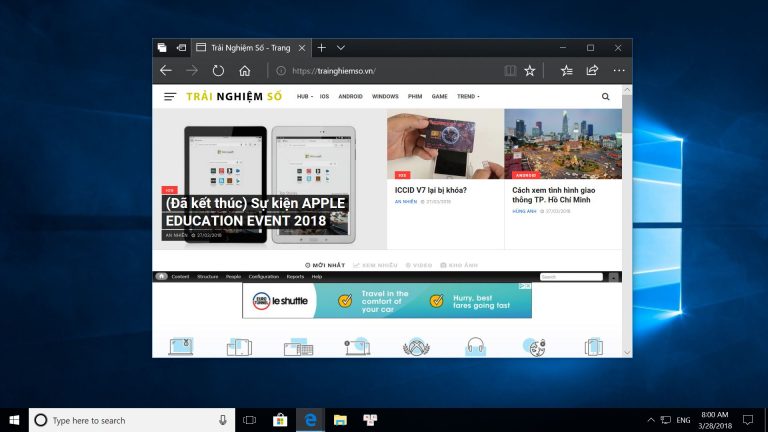Read ICCID V7 lại bị khóa article
Screen dimensions: 768x432
[x=431, y=190]
